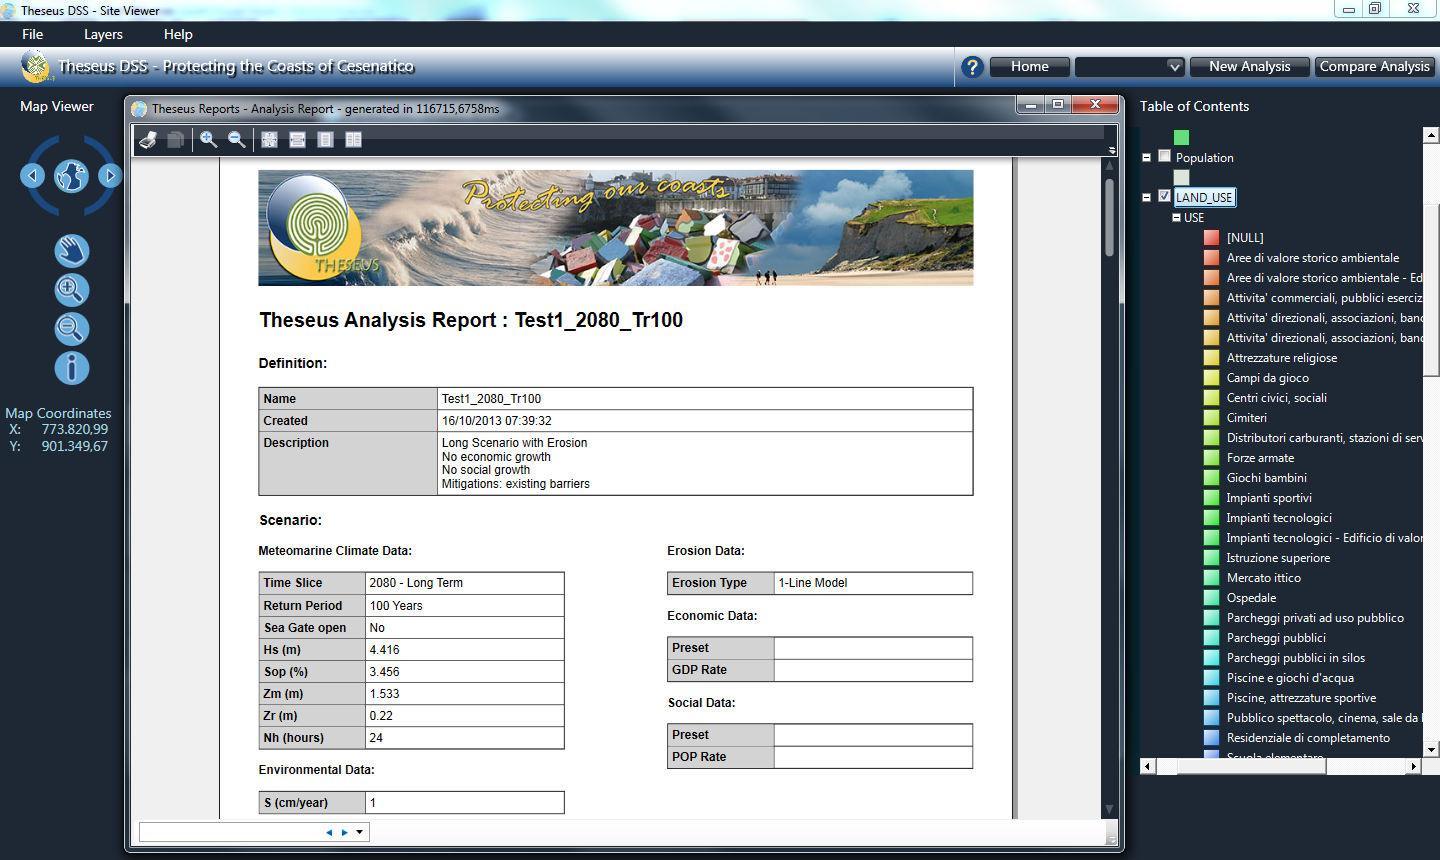Image resolution: width=1440 pixels, height=860 pixels.
Task: Click Compare Analysis button
Action: tap(1374, 67)
